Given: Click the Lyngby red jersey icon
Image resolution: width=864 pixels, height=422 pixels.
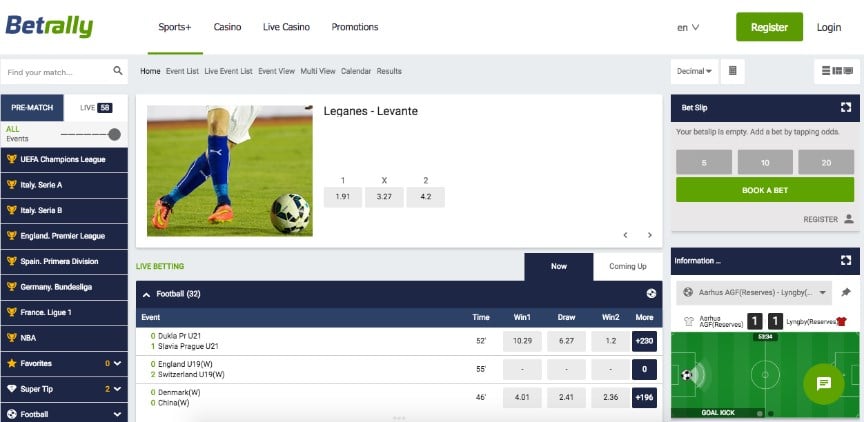Looking at the screenshot, I should tap(841, 322).
